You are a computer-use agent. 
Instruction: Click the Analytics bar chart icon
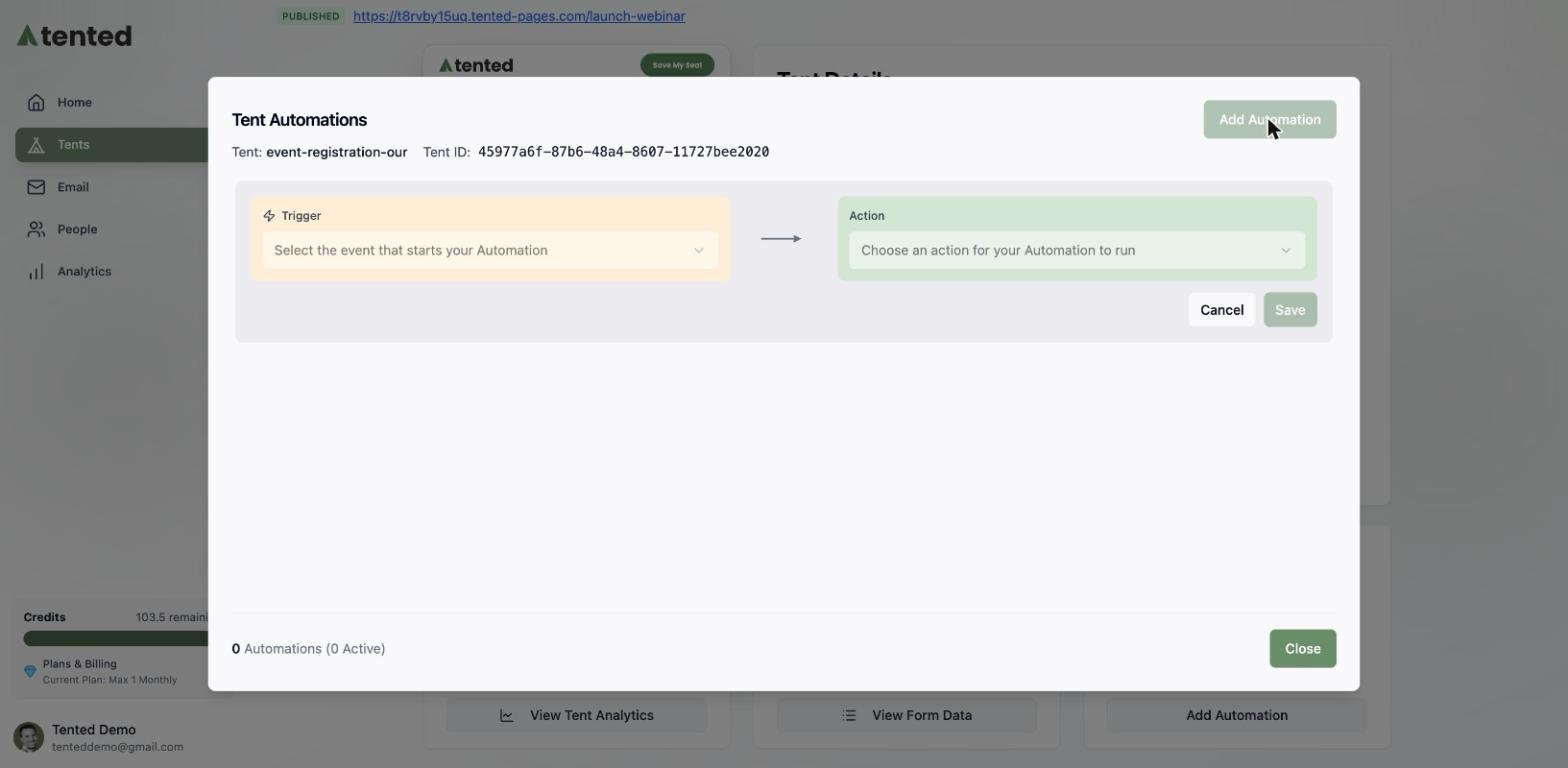click(36, 272)
